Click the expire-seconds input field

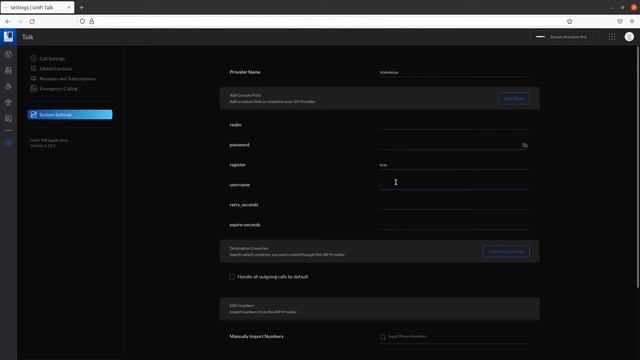(x=455, y=224)
